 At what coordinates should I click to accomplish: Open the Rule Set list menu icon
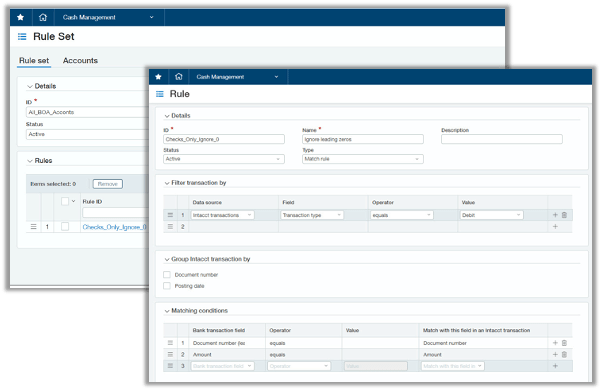[x=22, y=36]
